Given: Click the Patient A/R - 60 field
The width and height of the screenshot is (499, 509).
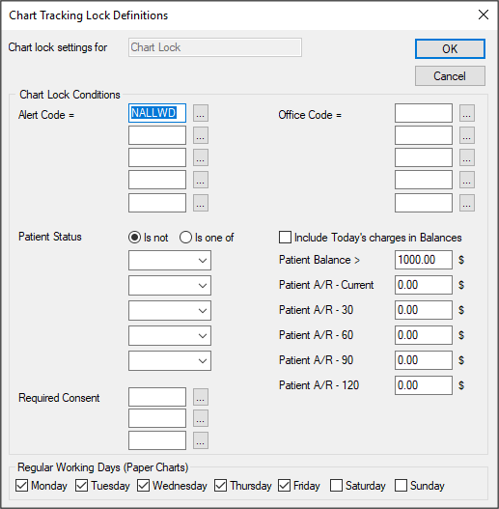Looking at the screenshot, I should coord(424,335).
